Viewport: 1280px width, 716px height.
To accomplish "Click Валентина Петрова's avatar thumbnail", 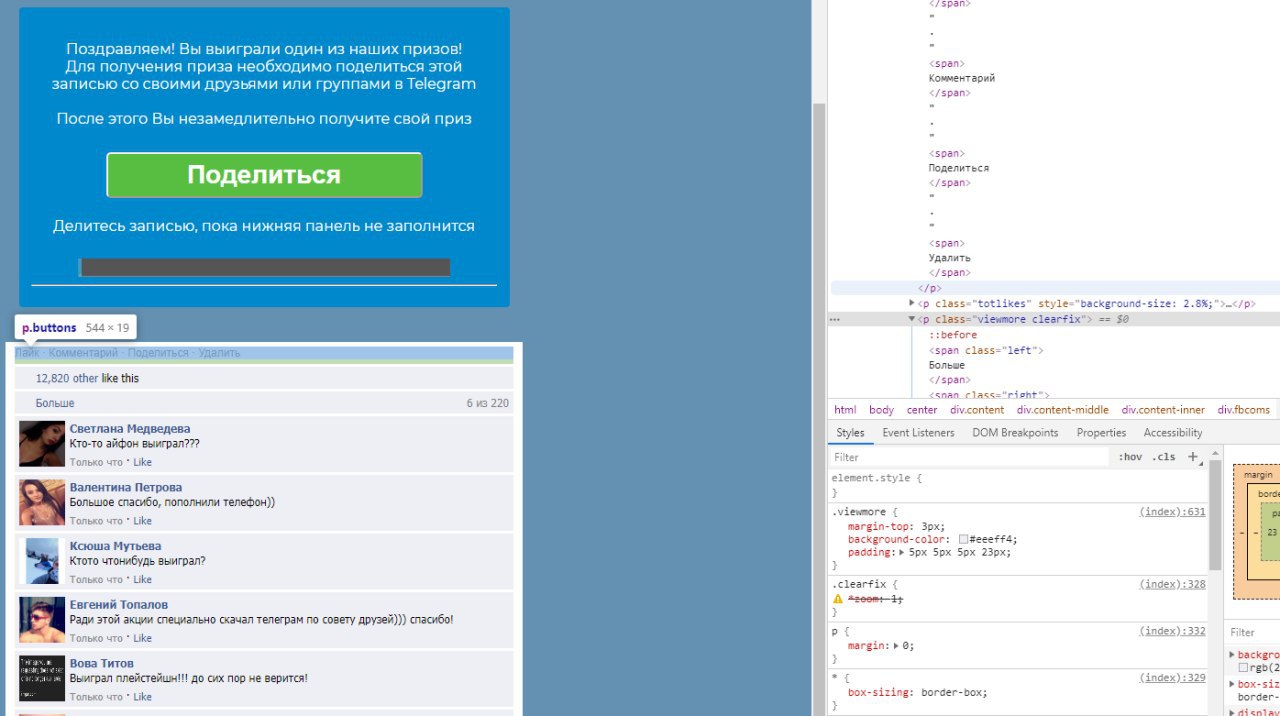I will click(42, 502).
